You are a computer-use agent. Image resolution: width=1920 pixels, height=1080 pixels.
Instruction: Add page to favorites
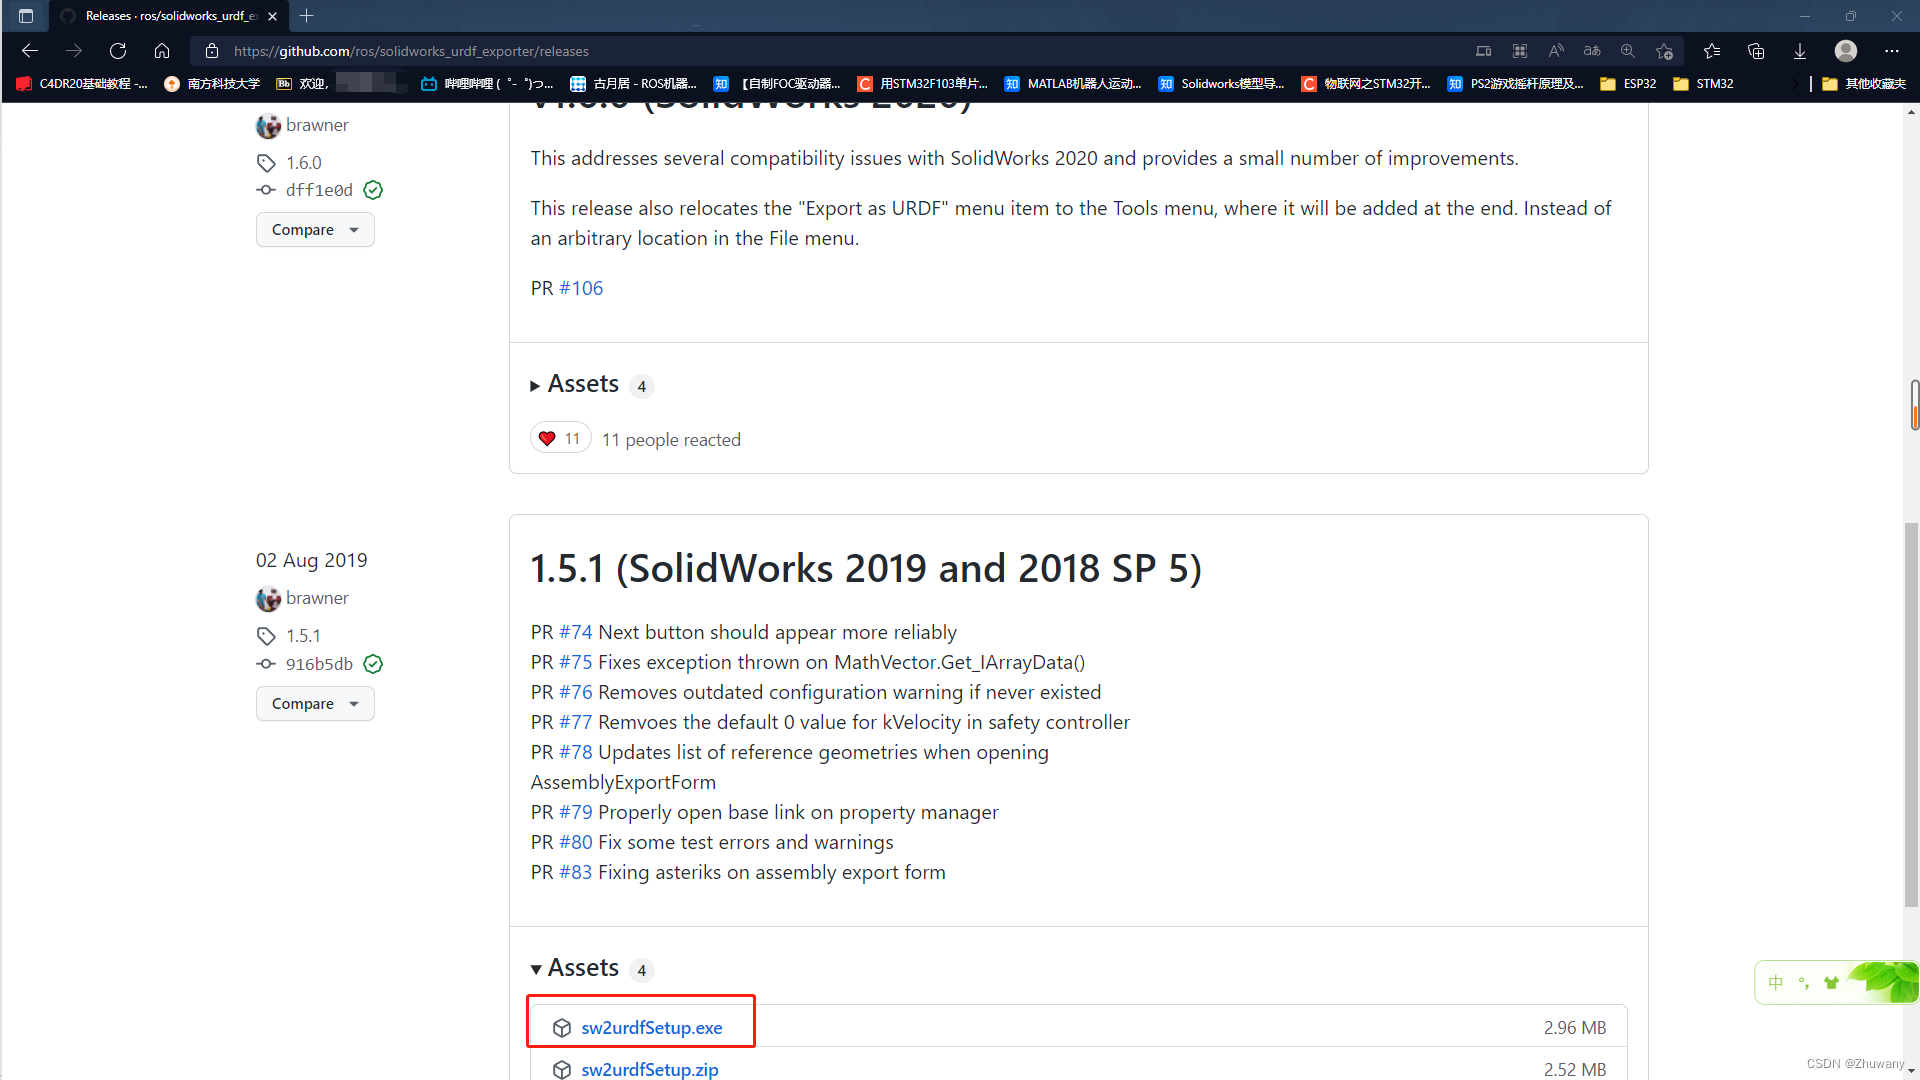(1664, 51)
